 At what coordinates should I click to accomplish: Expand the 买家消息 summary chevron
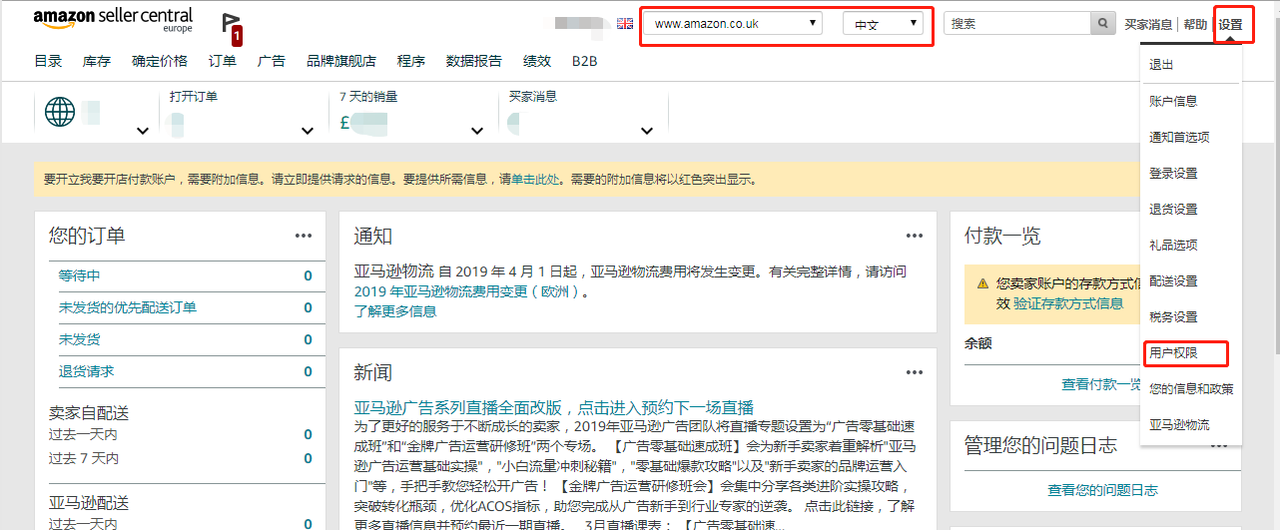click(x=648, y=131)
